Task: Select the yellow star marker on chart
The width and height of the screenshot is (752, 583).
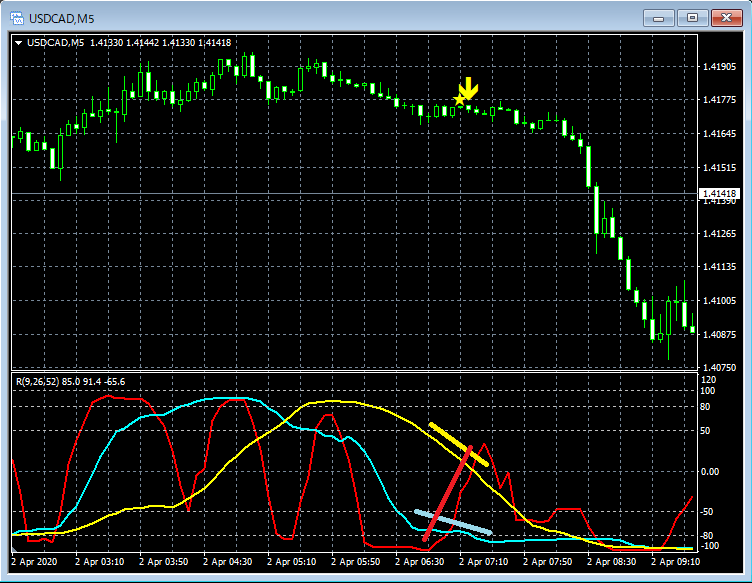Action: (460, 99)
